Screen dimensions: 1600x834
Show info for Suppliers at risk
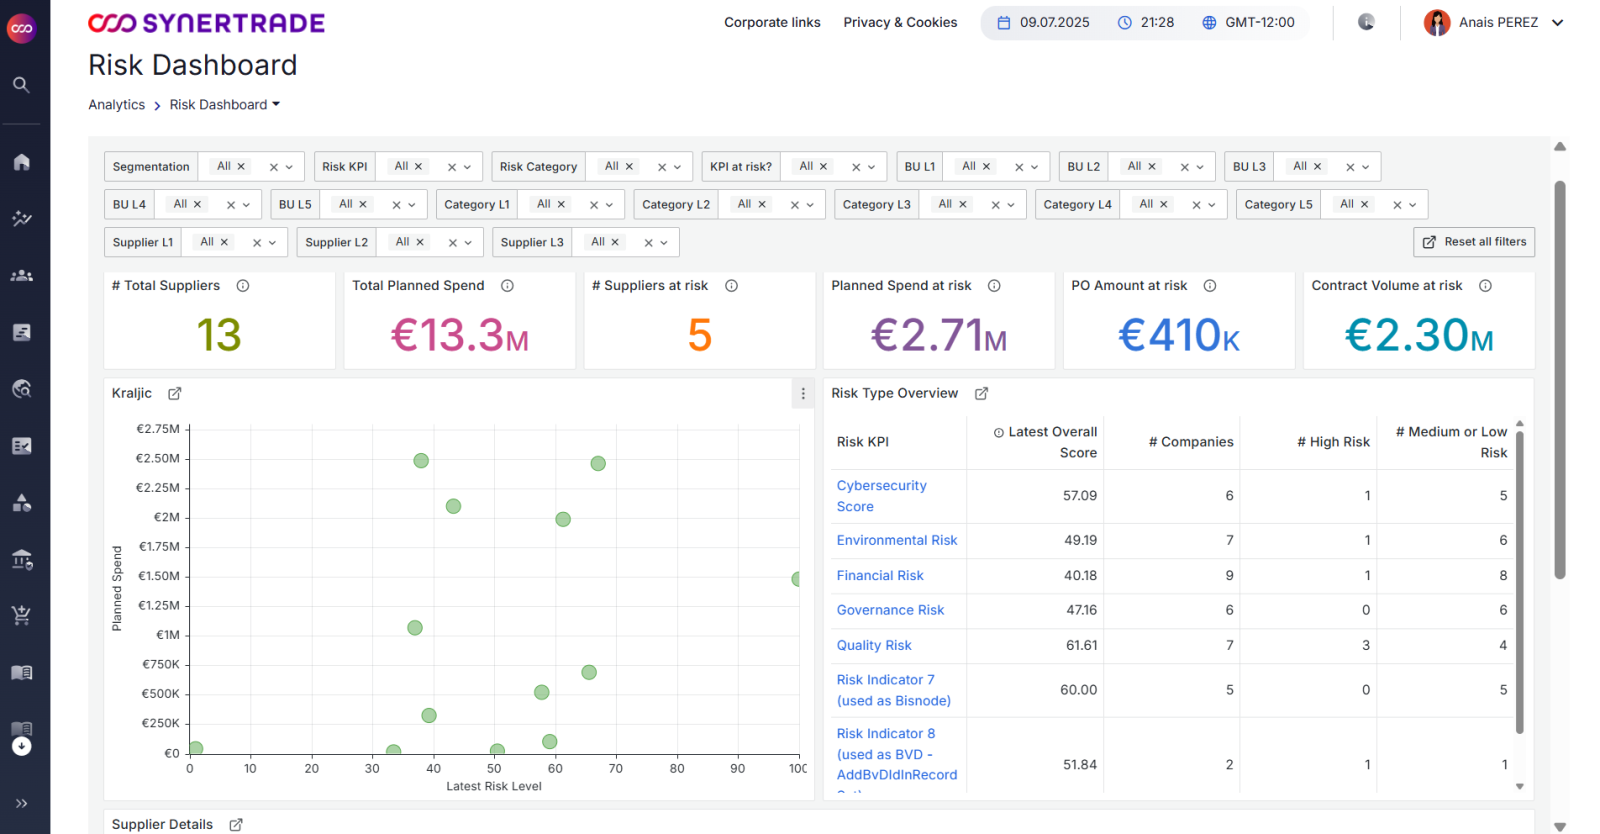click(731, 286)
